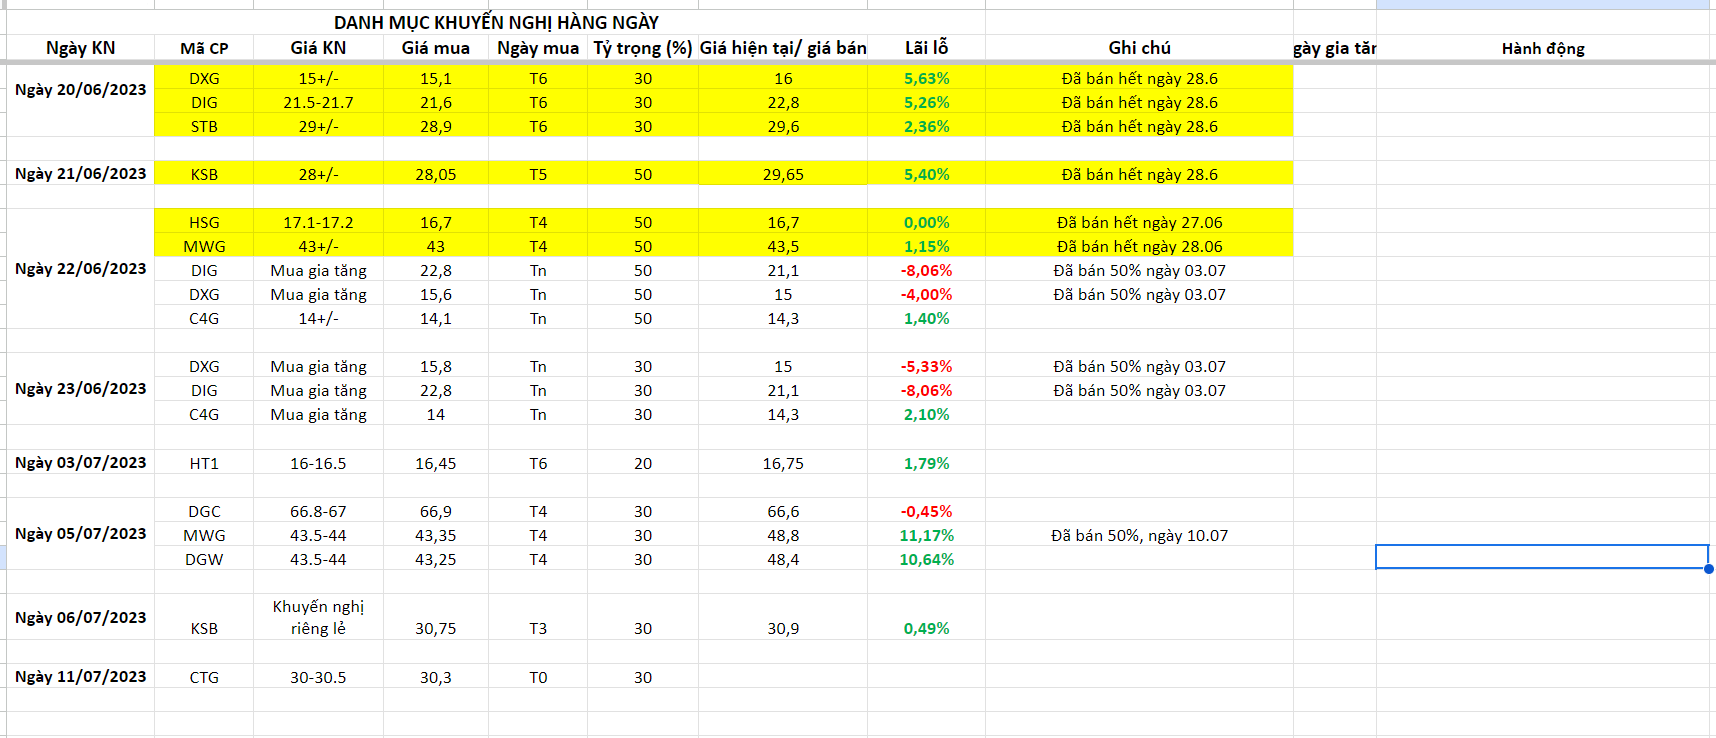Select the title cell "DANH MỤC KHUYẾN NGHỊ HÀNG NGÀY"
Viewport: 1716px width, 738px height.
click(x=496, y=23)
